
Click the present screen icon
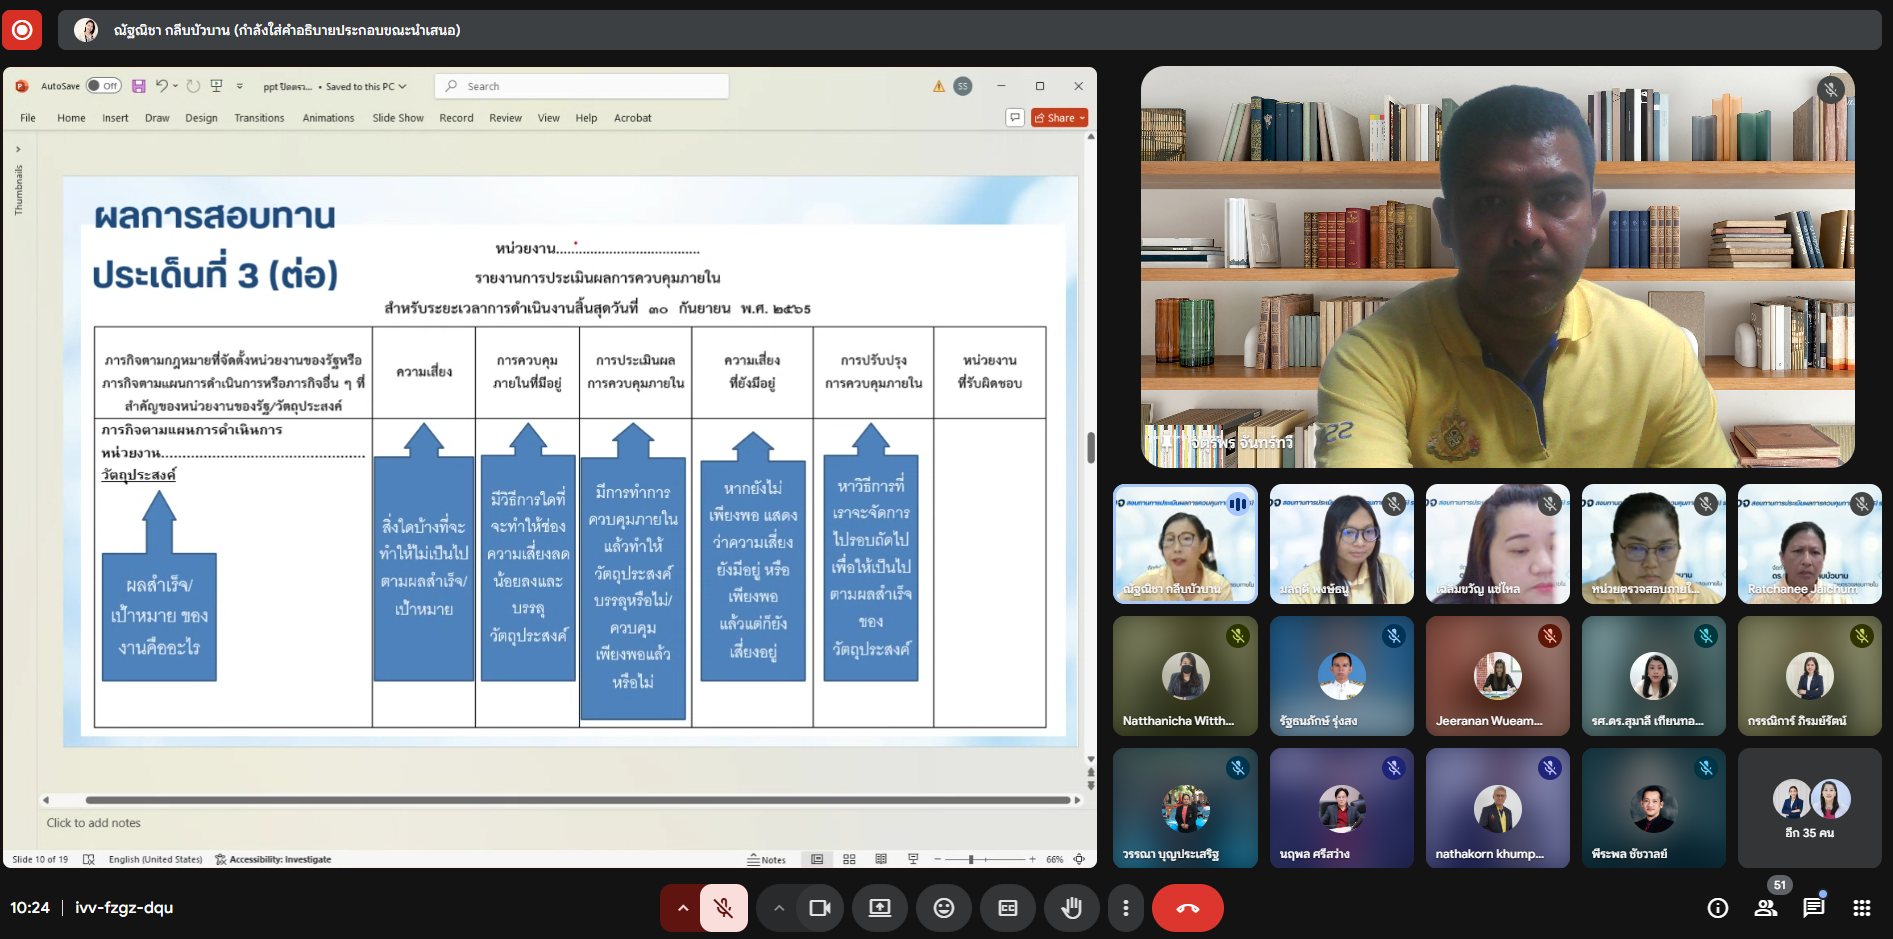point(880,908)
